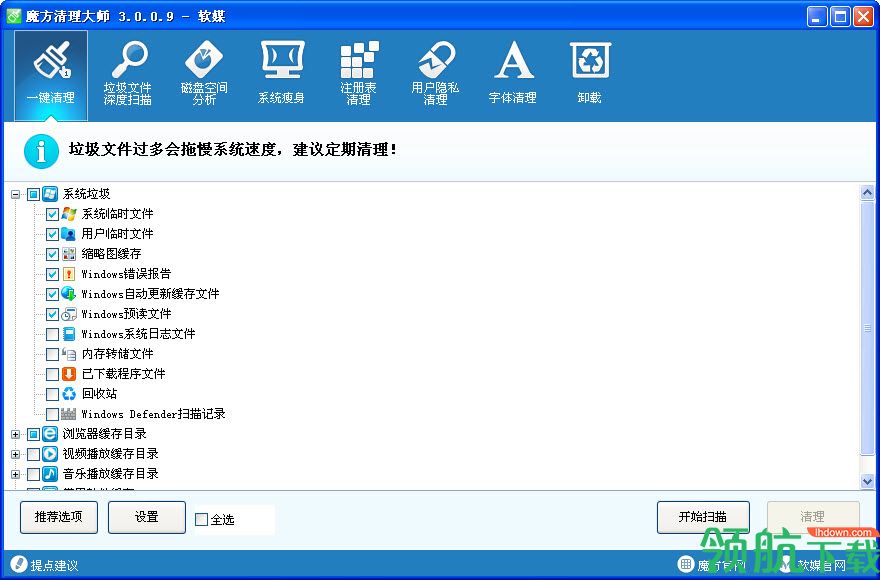880x580 pixels.
Task: Select the 系统垃圾 tree label
Action: (x=86, y=194)
